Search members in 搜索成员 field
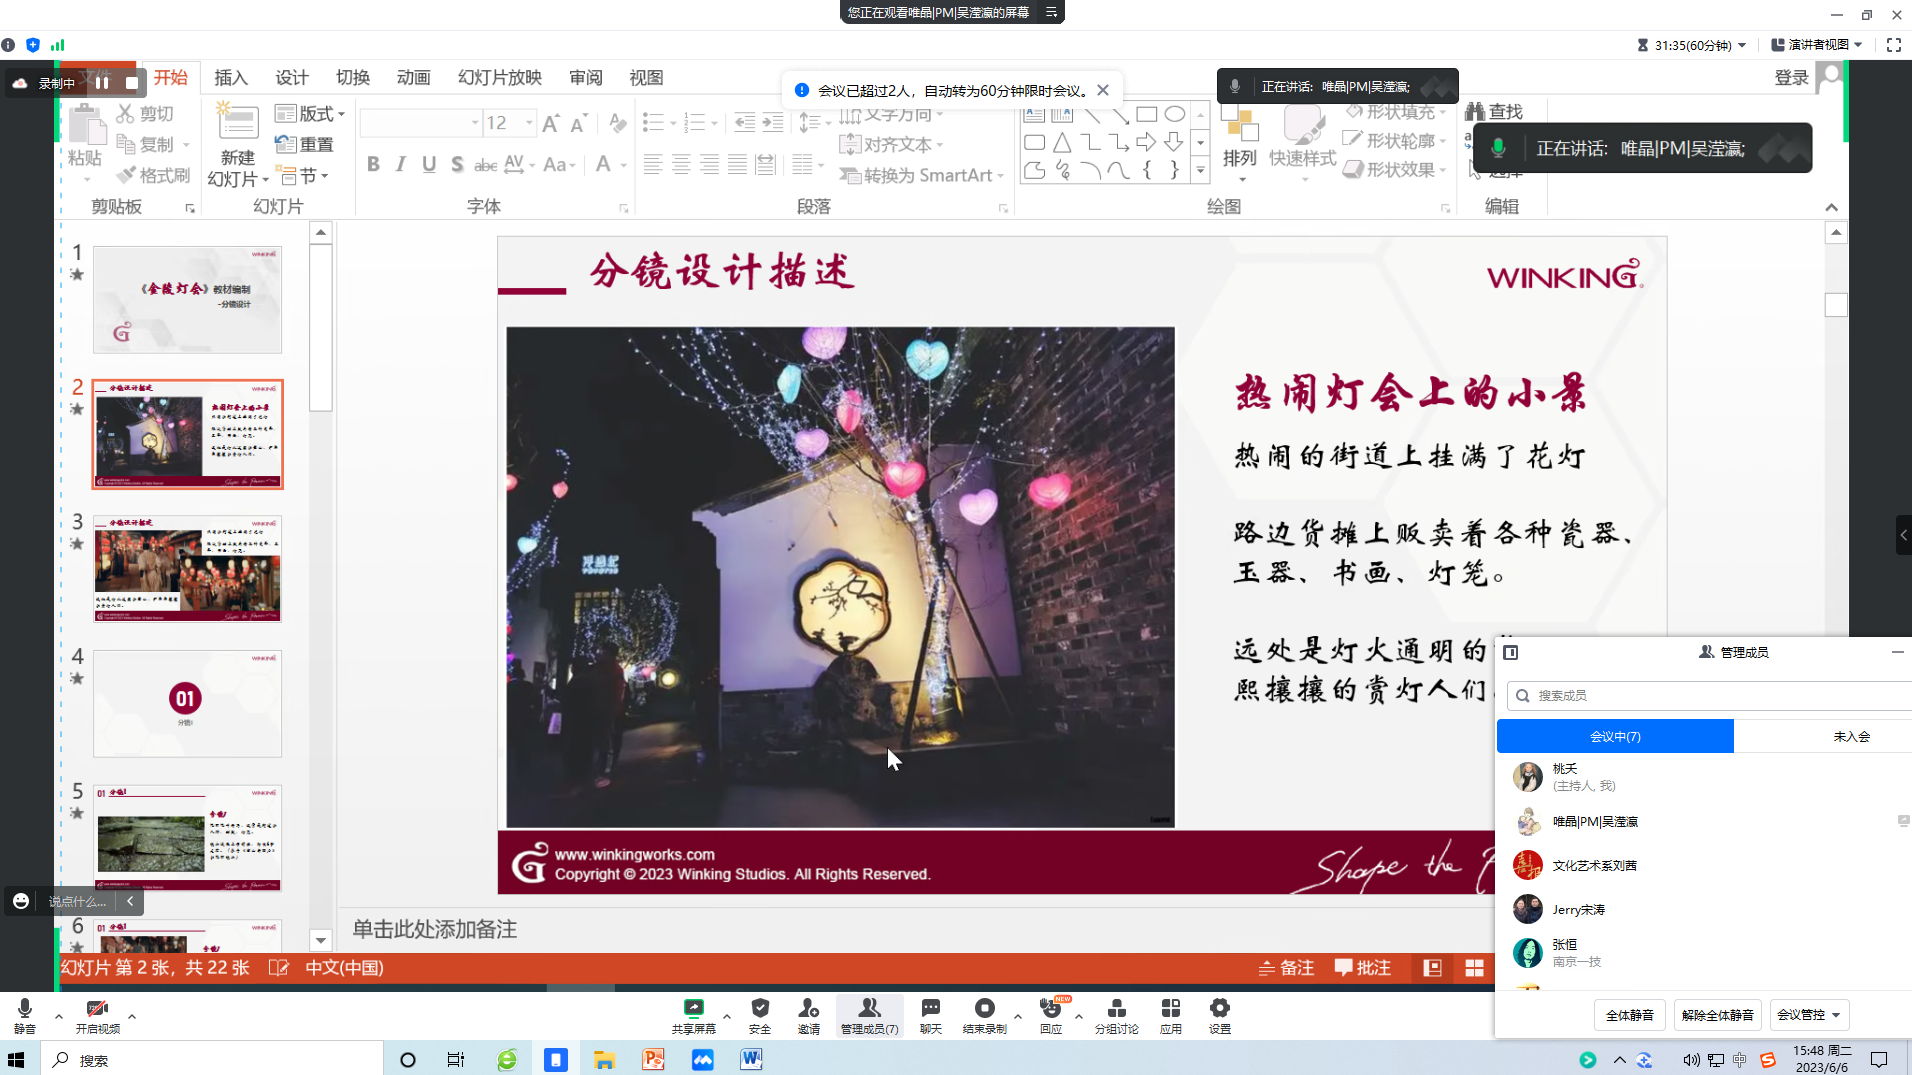This screenshot has width=1912, height=1075. pyautogui.click(x=1712, y=695)
